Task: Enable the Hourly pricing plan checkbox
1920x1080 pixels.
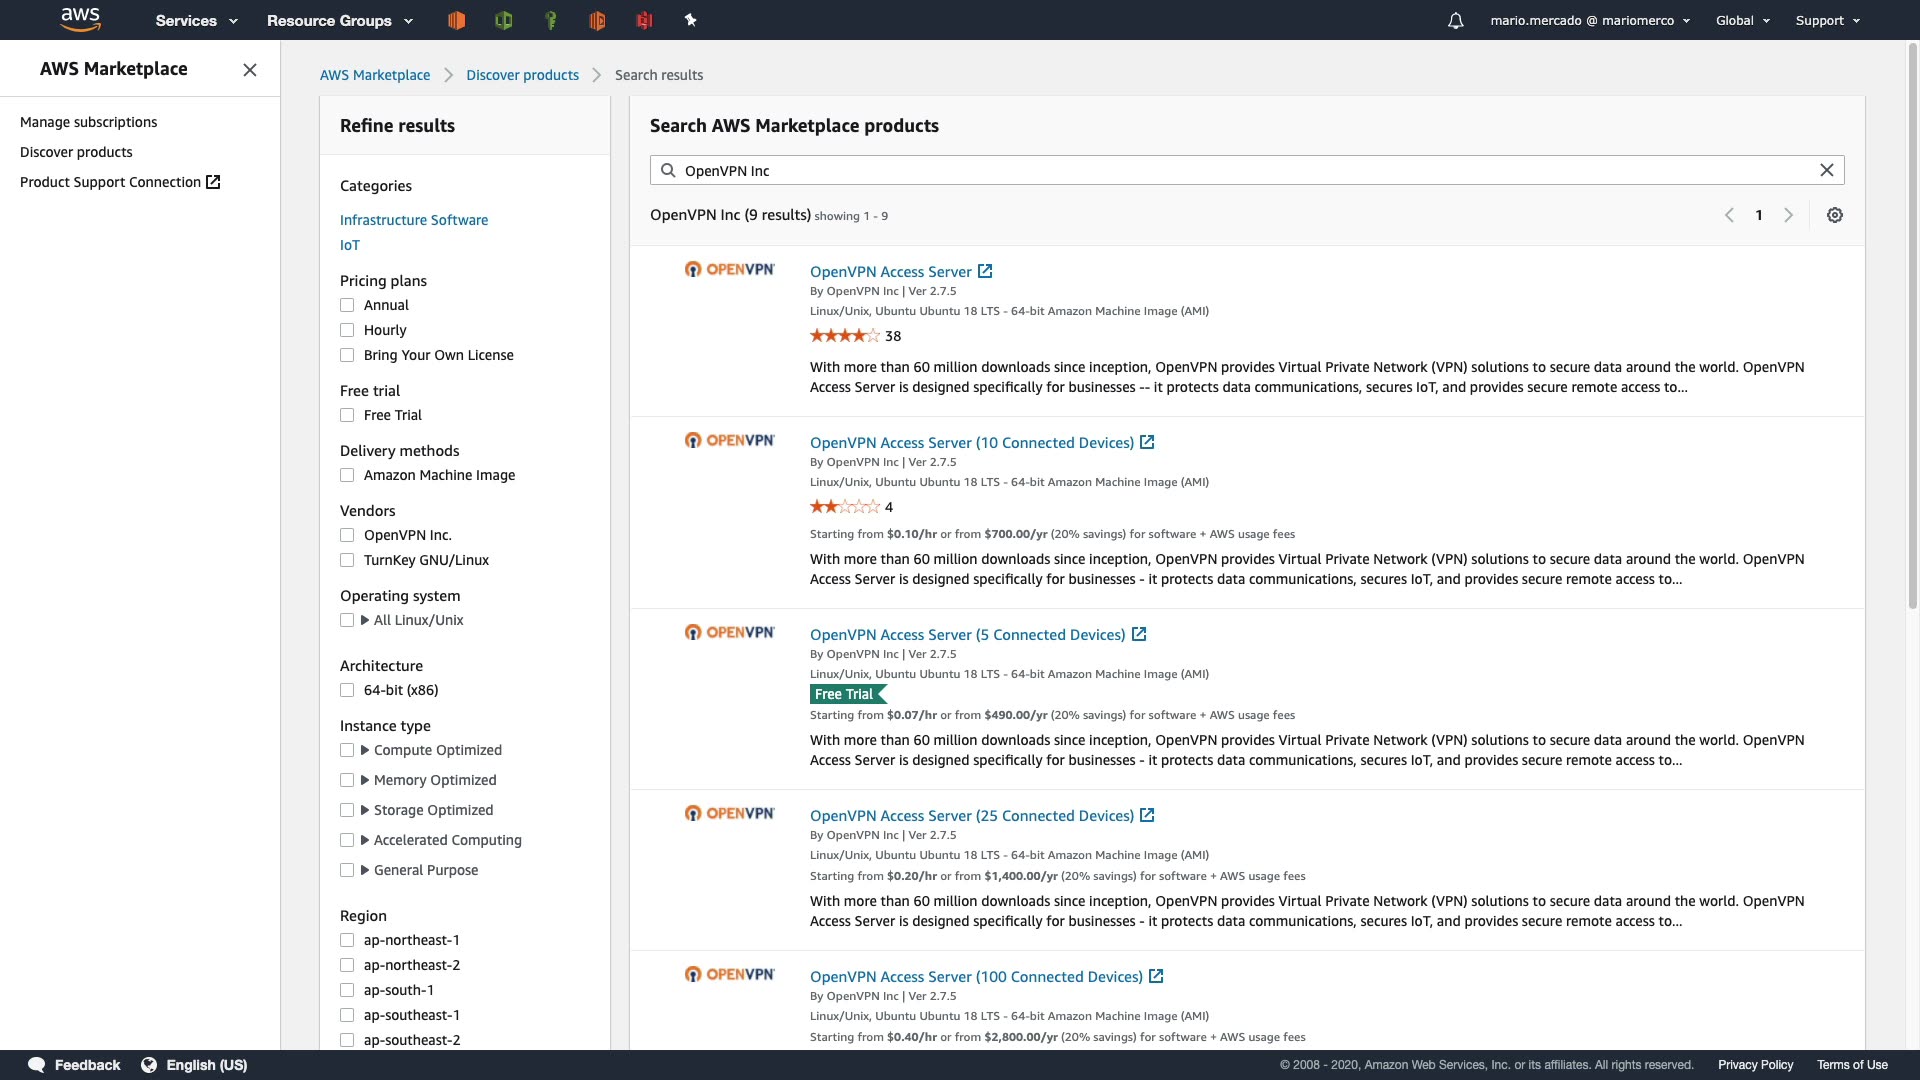Action: (x=347, y=330)
